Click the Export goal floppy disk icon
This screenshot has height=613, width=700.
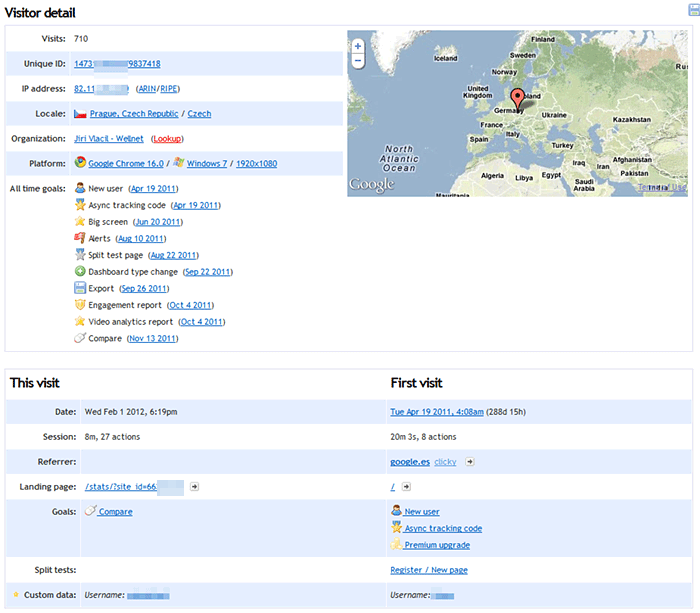pyautogui.click(x=80, y=288)
